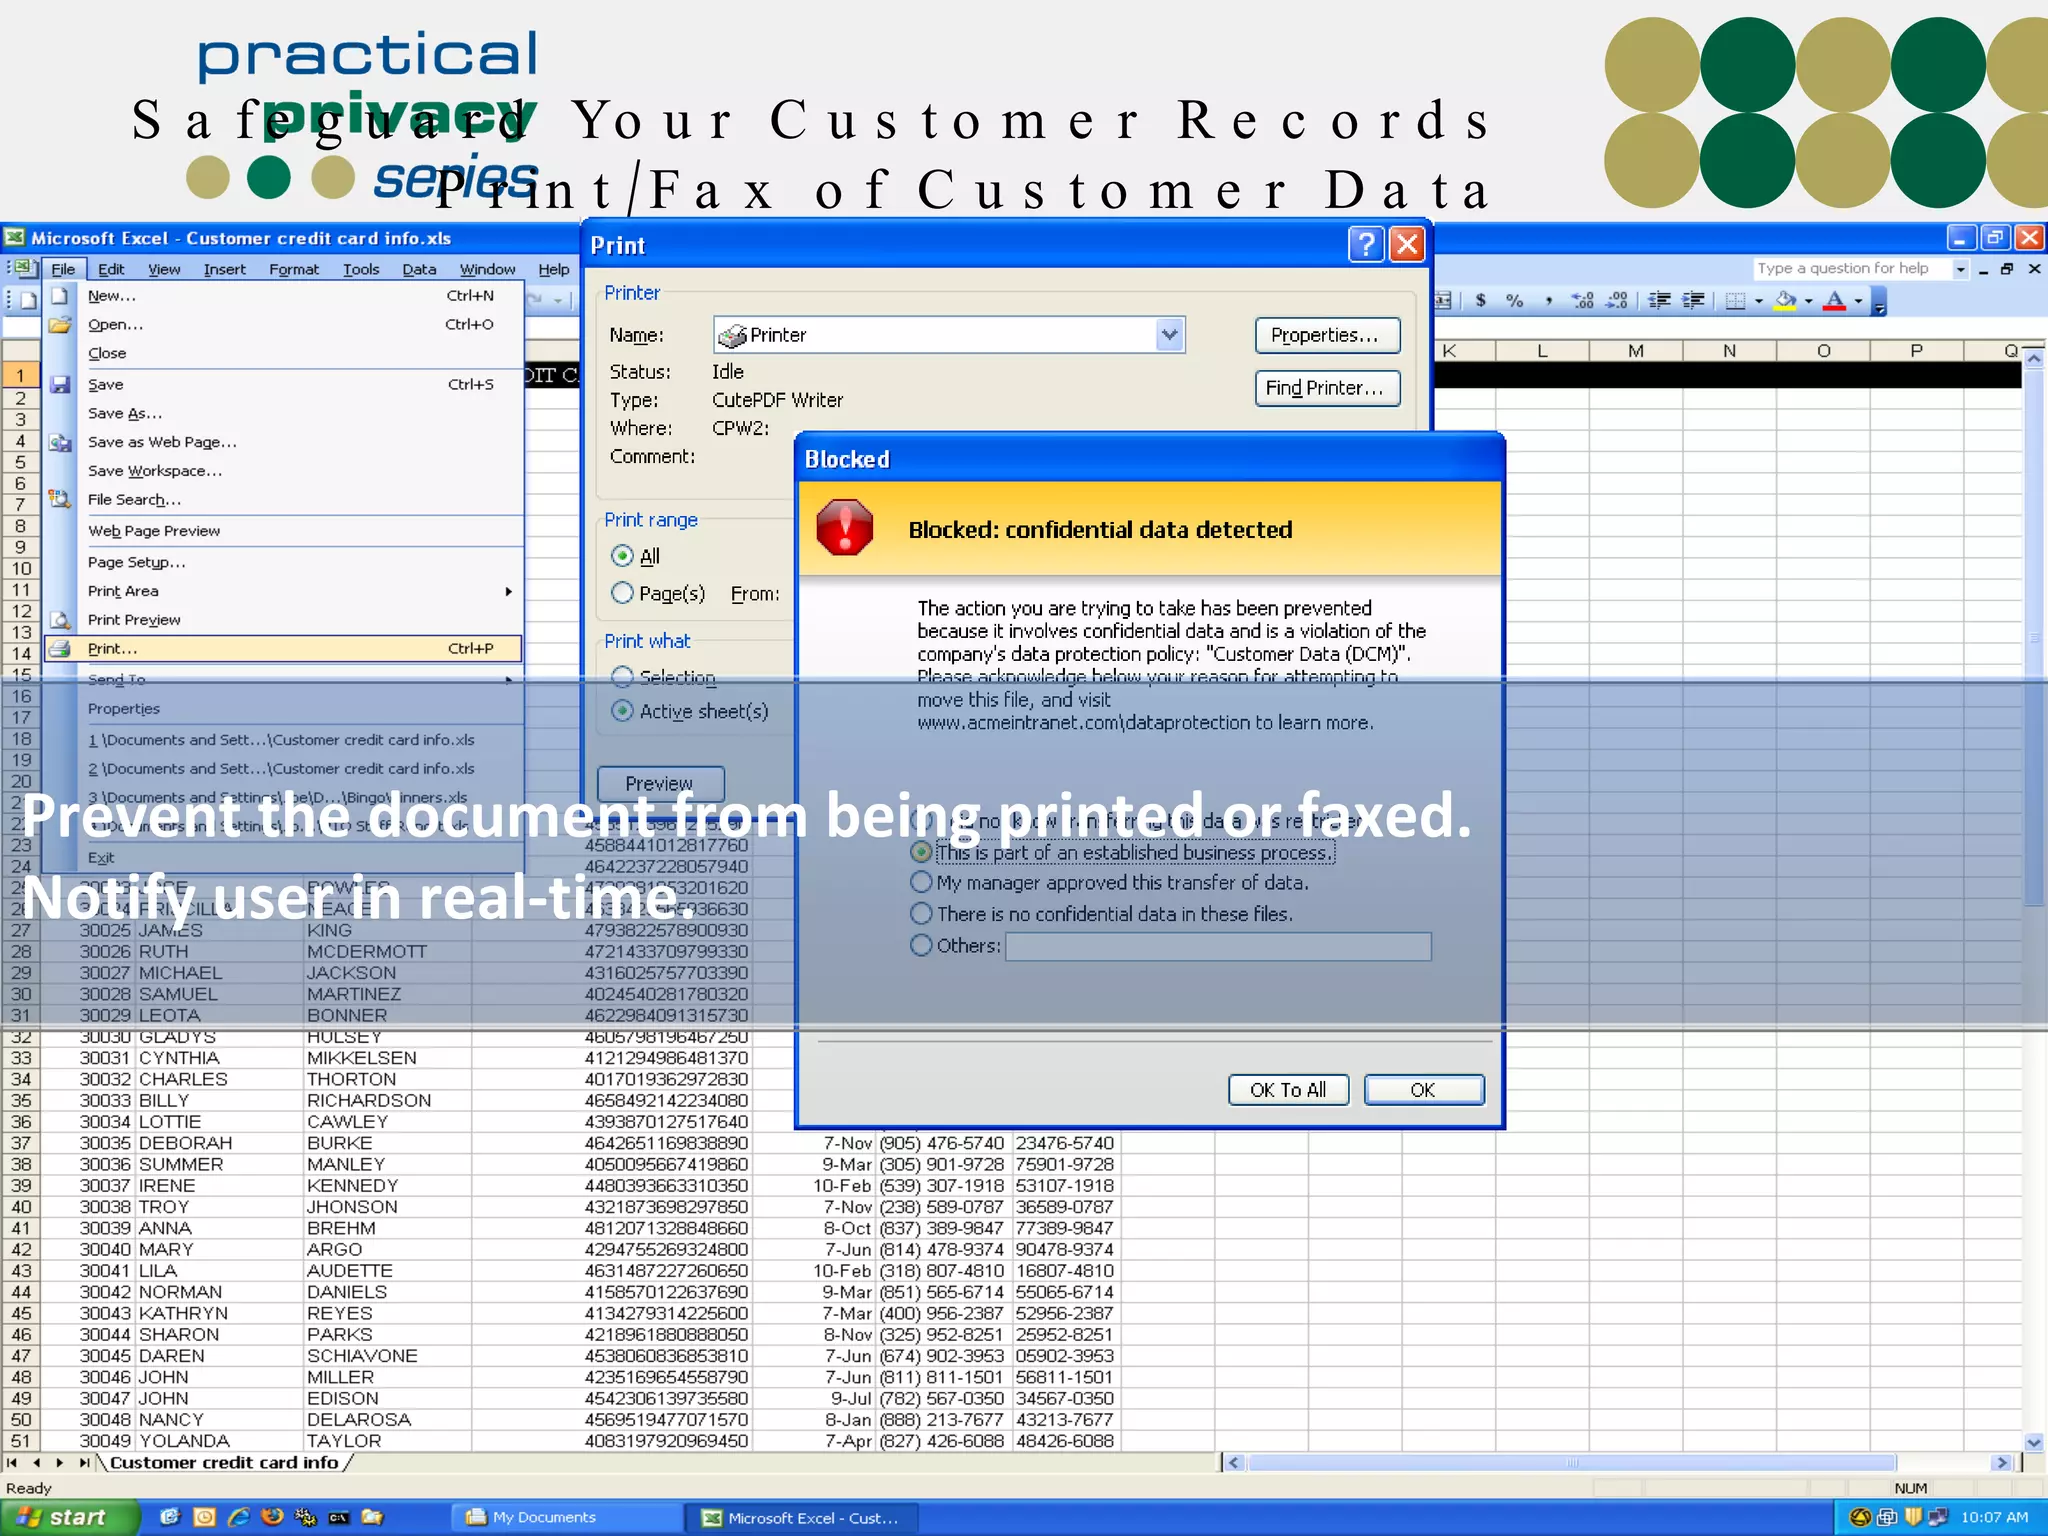Click the Font Color letter A icon

click(x=1834, y=300)
